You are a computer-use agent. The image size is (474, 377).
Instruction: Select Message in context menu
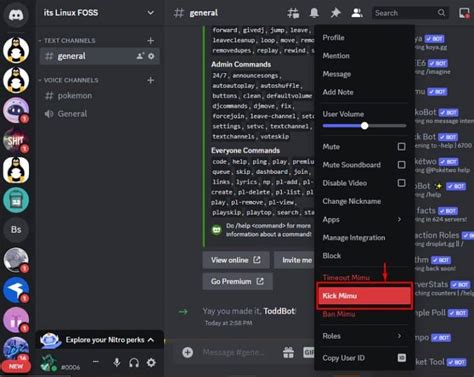[x=364, y=74]
